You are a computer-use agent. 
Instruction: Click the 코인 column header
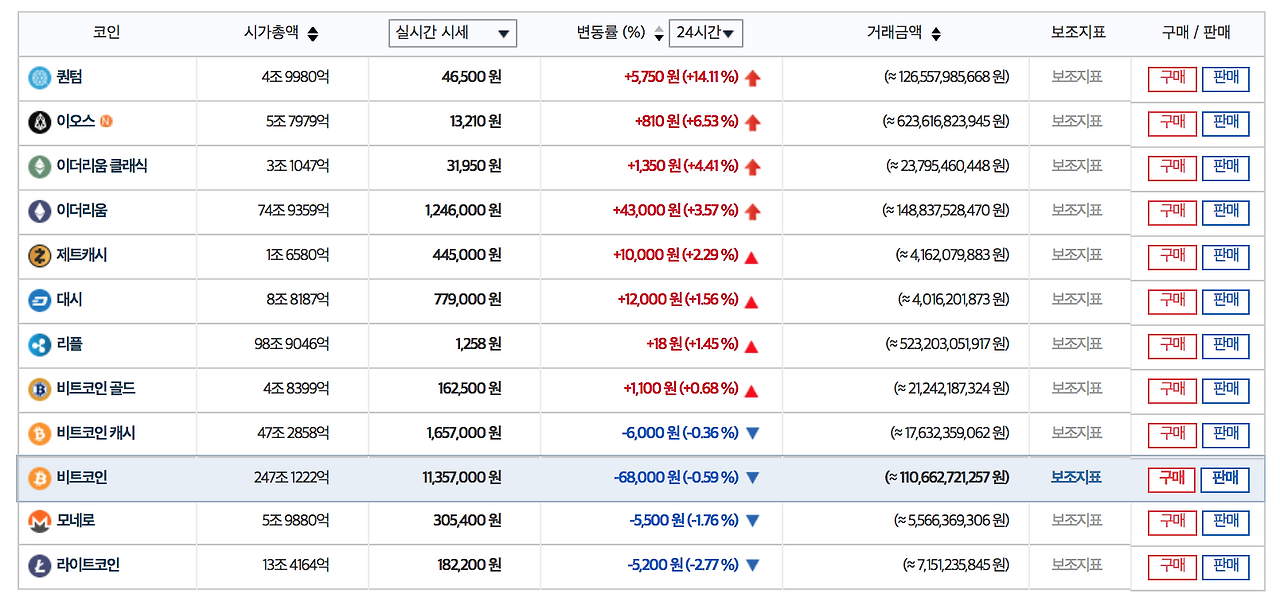coord(105,32)
